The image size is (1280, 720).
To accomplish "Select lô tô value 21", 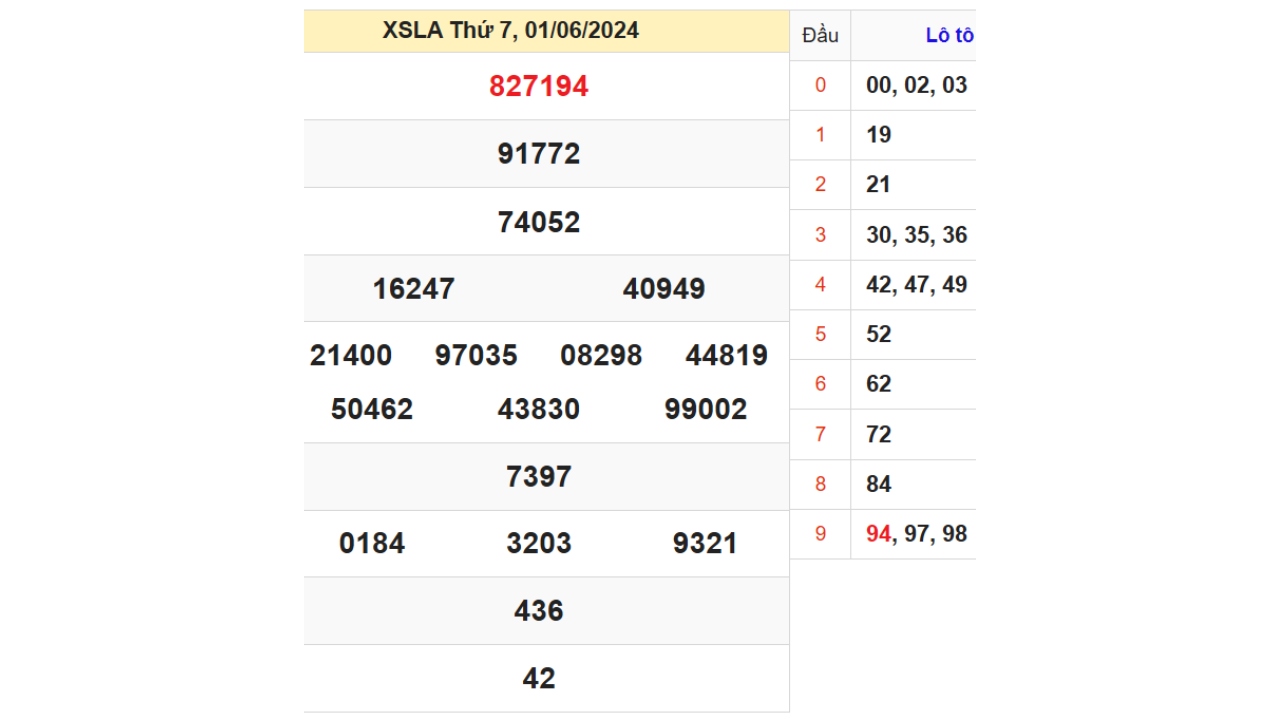I will [879, 185].
